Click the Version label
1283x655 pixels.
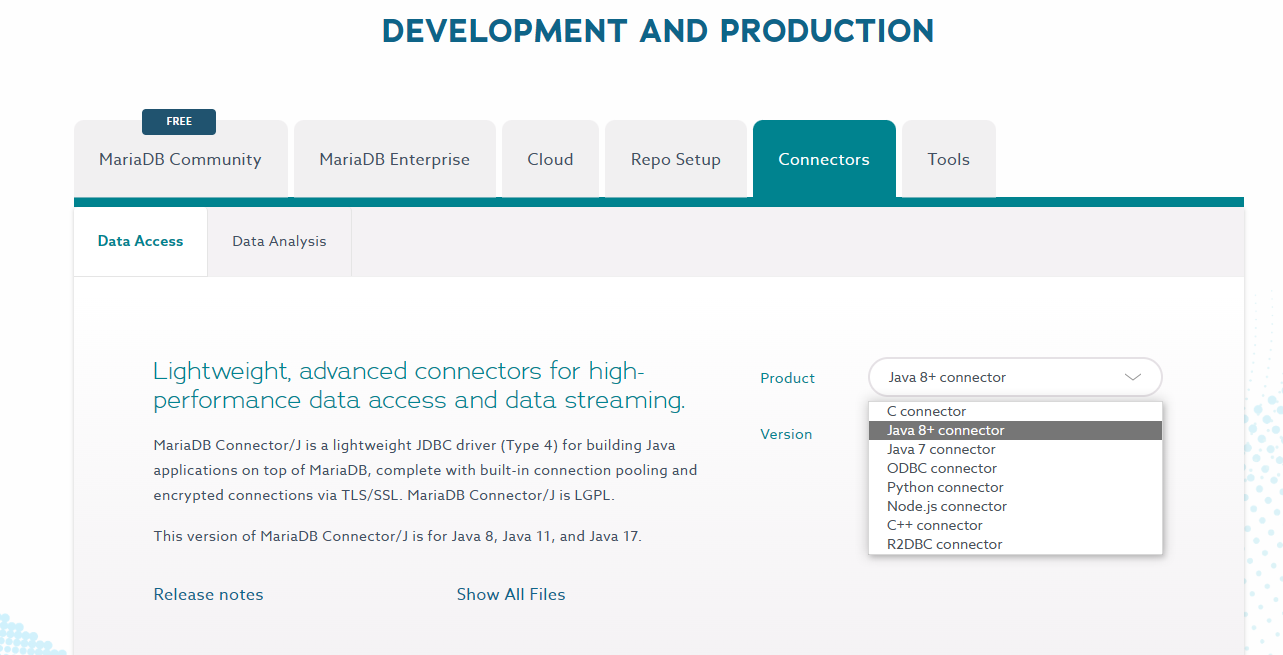(786, 434)
